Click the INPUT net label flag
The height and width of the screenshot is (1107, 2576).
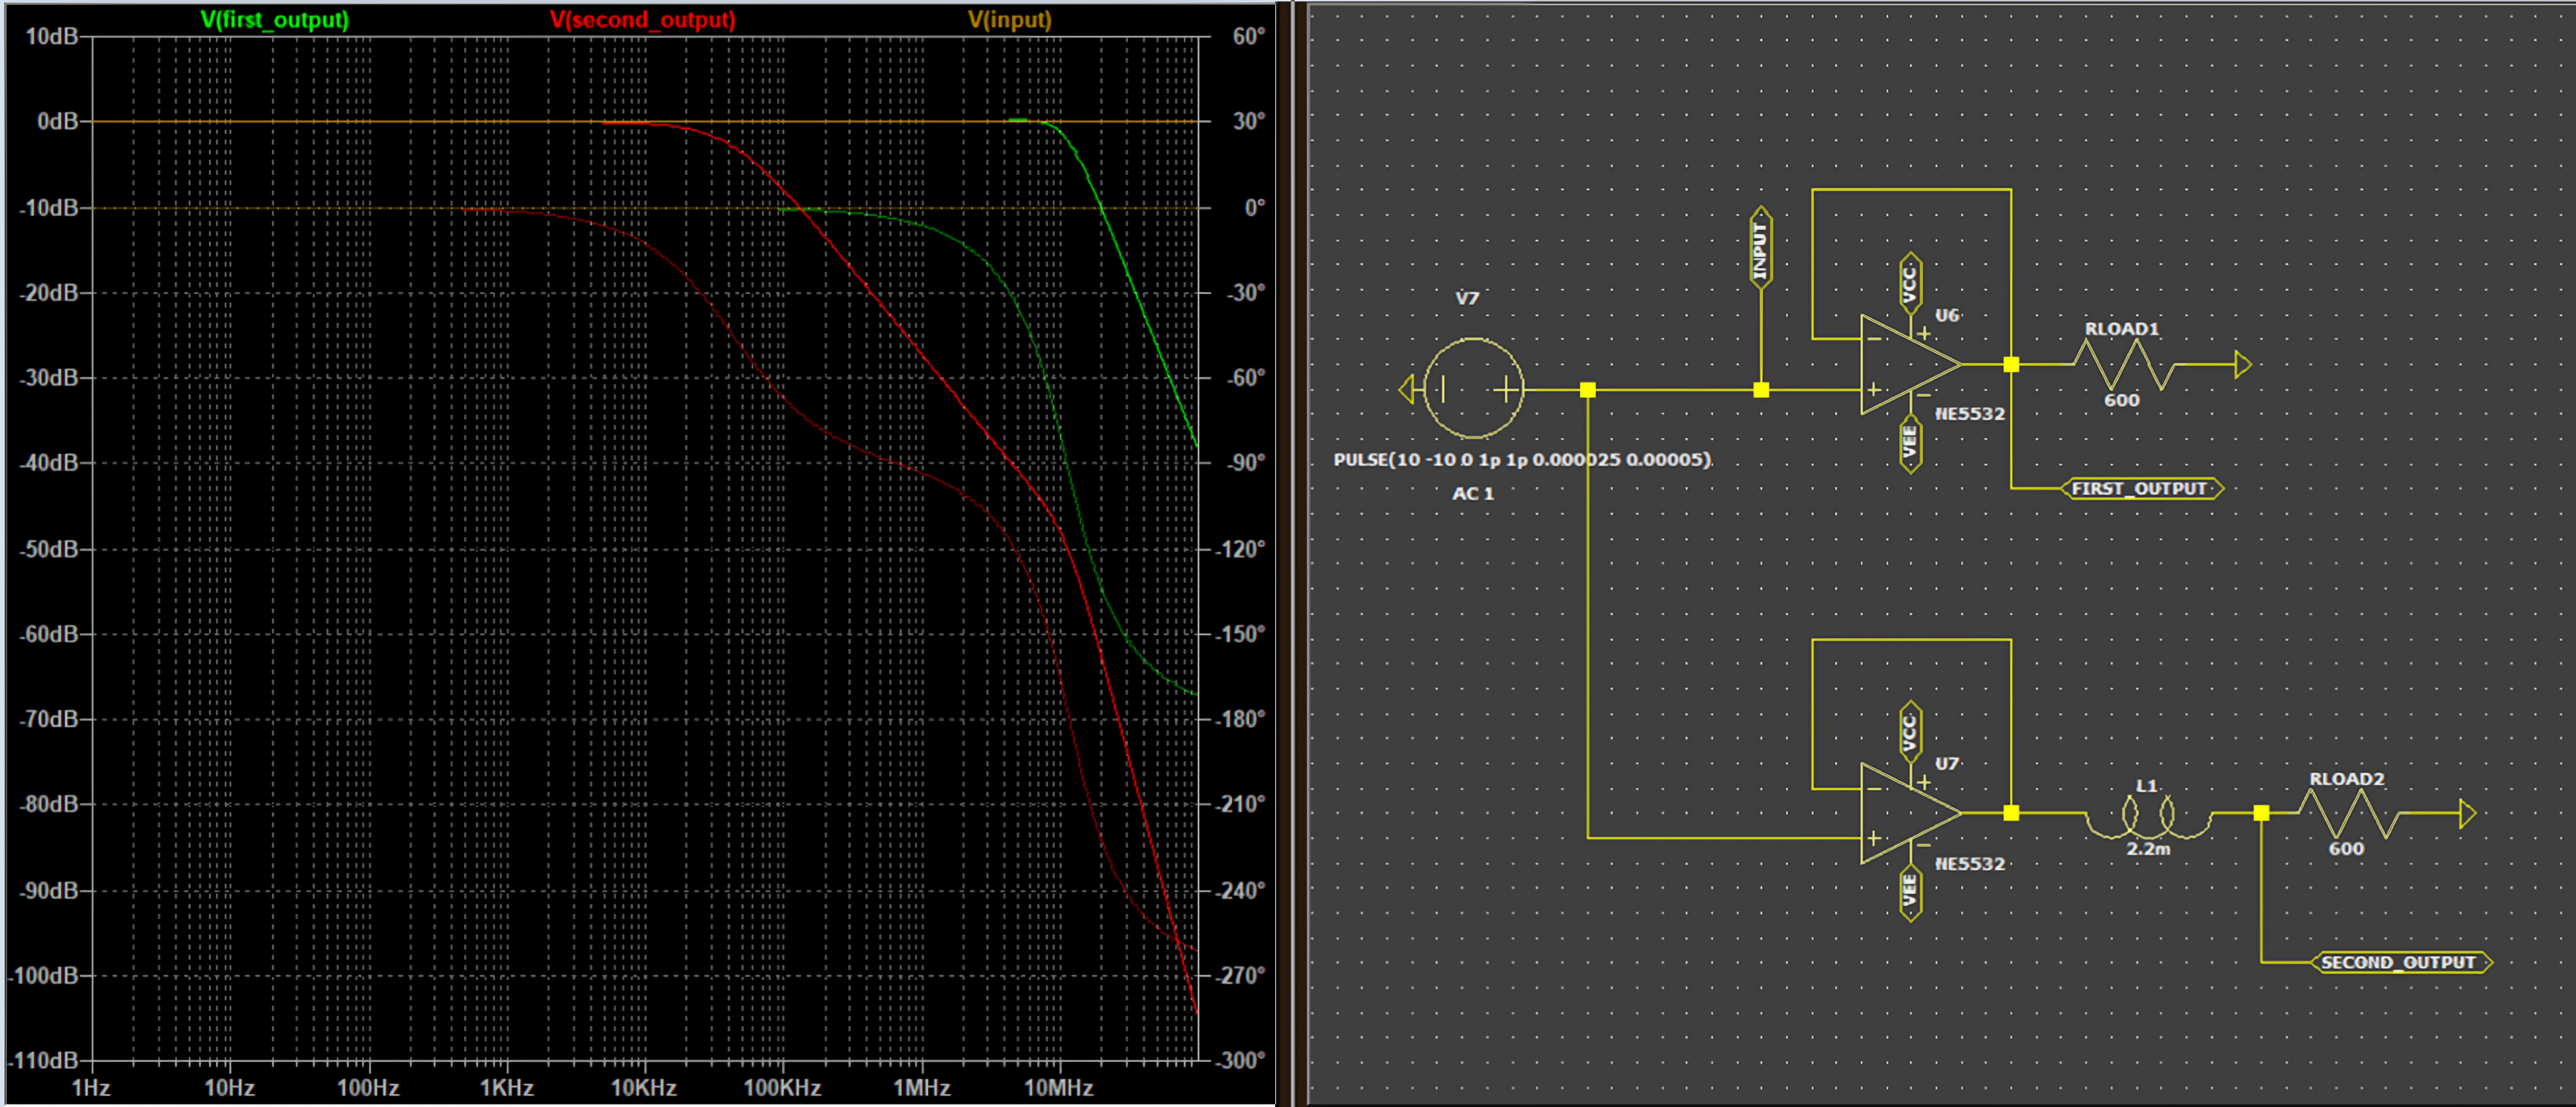[x=1761, y=248]
